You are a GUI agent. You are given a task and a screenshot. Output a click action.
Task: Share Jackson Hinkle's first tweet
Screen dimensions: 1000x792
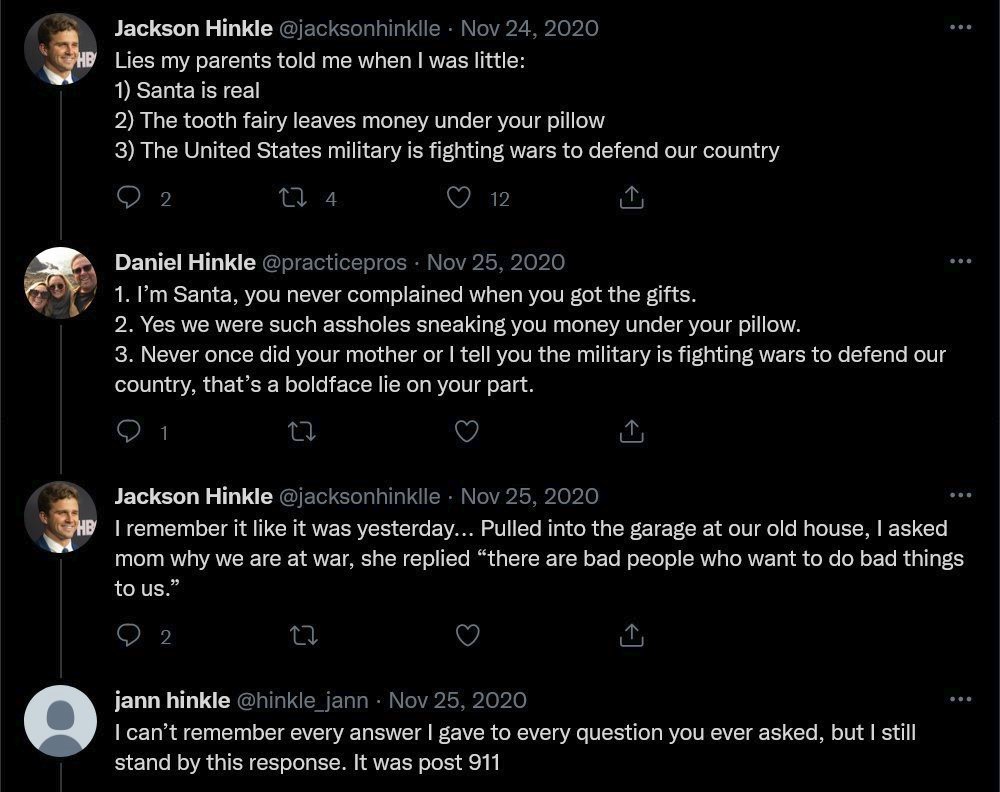pos(631,198)
